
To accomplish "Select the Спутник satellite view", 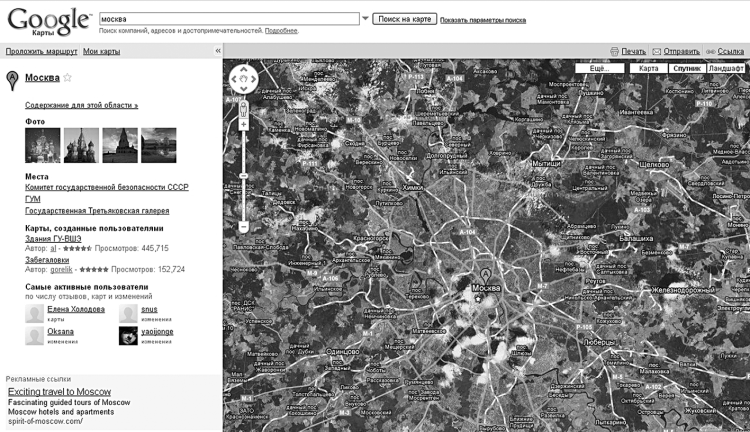I will (687, 68).
